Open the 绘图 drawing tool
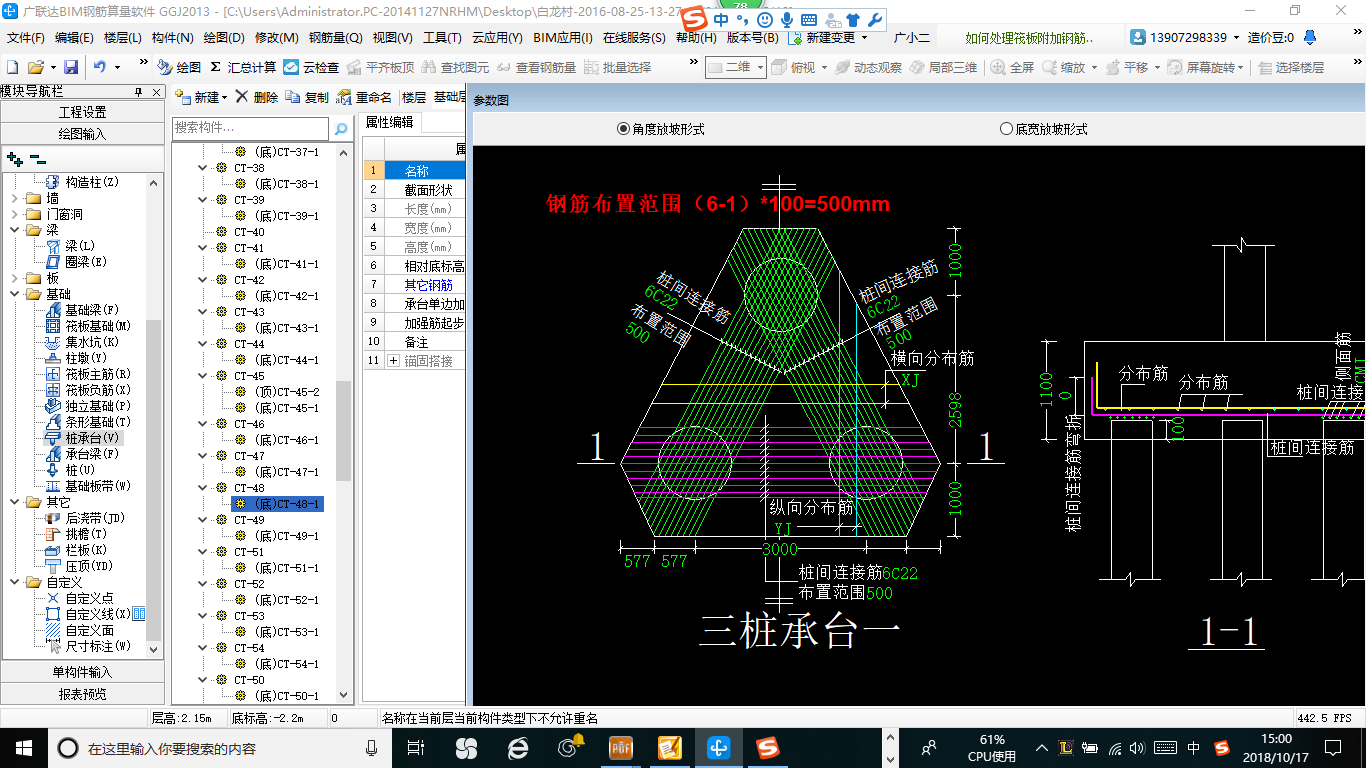Screen dimensions: 1366x768 coord(179,67)
